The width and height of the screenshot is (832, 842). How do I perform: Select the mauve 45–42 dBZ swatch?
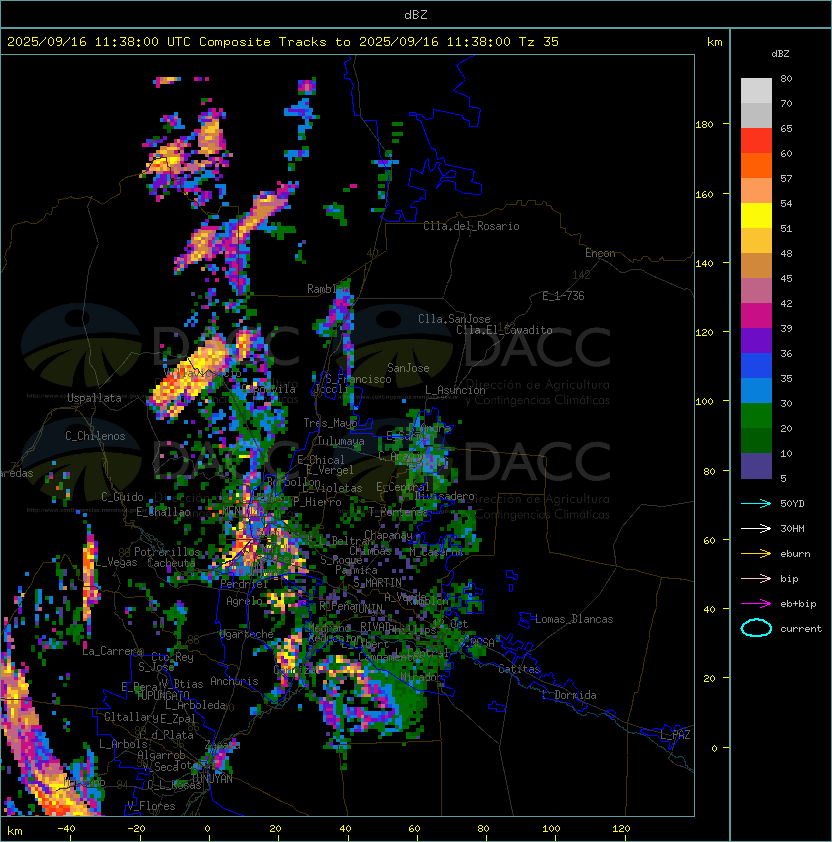click(x=756, y=291)
